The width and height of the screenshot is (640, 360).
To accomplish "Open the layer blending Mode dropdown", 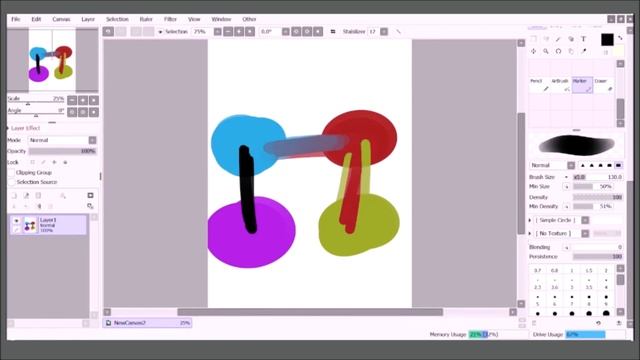I will coord(93,140).
